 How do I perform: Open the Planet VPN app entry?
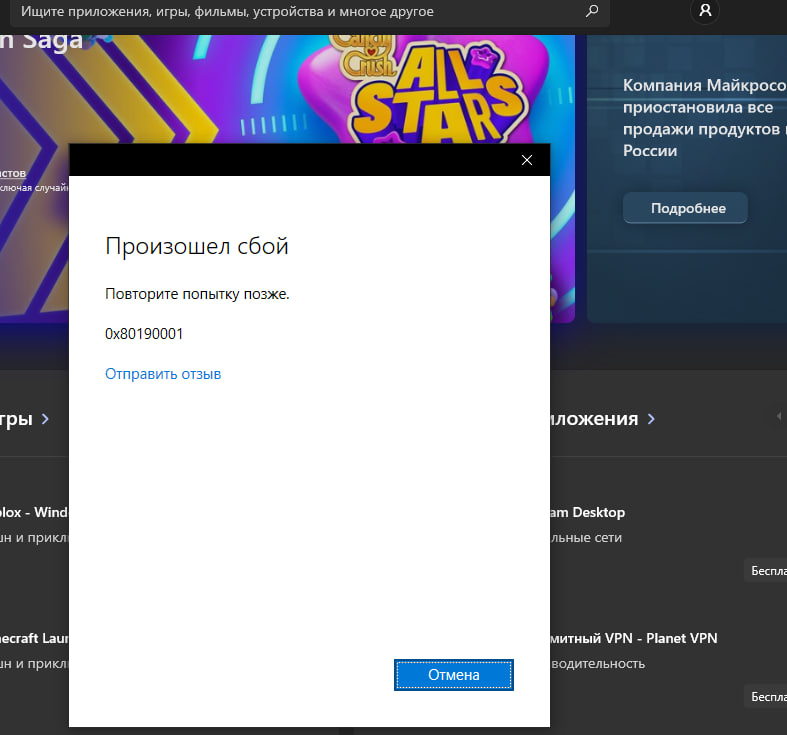click(x=634, y=638)
